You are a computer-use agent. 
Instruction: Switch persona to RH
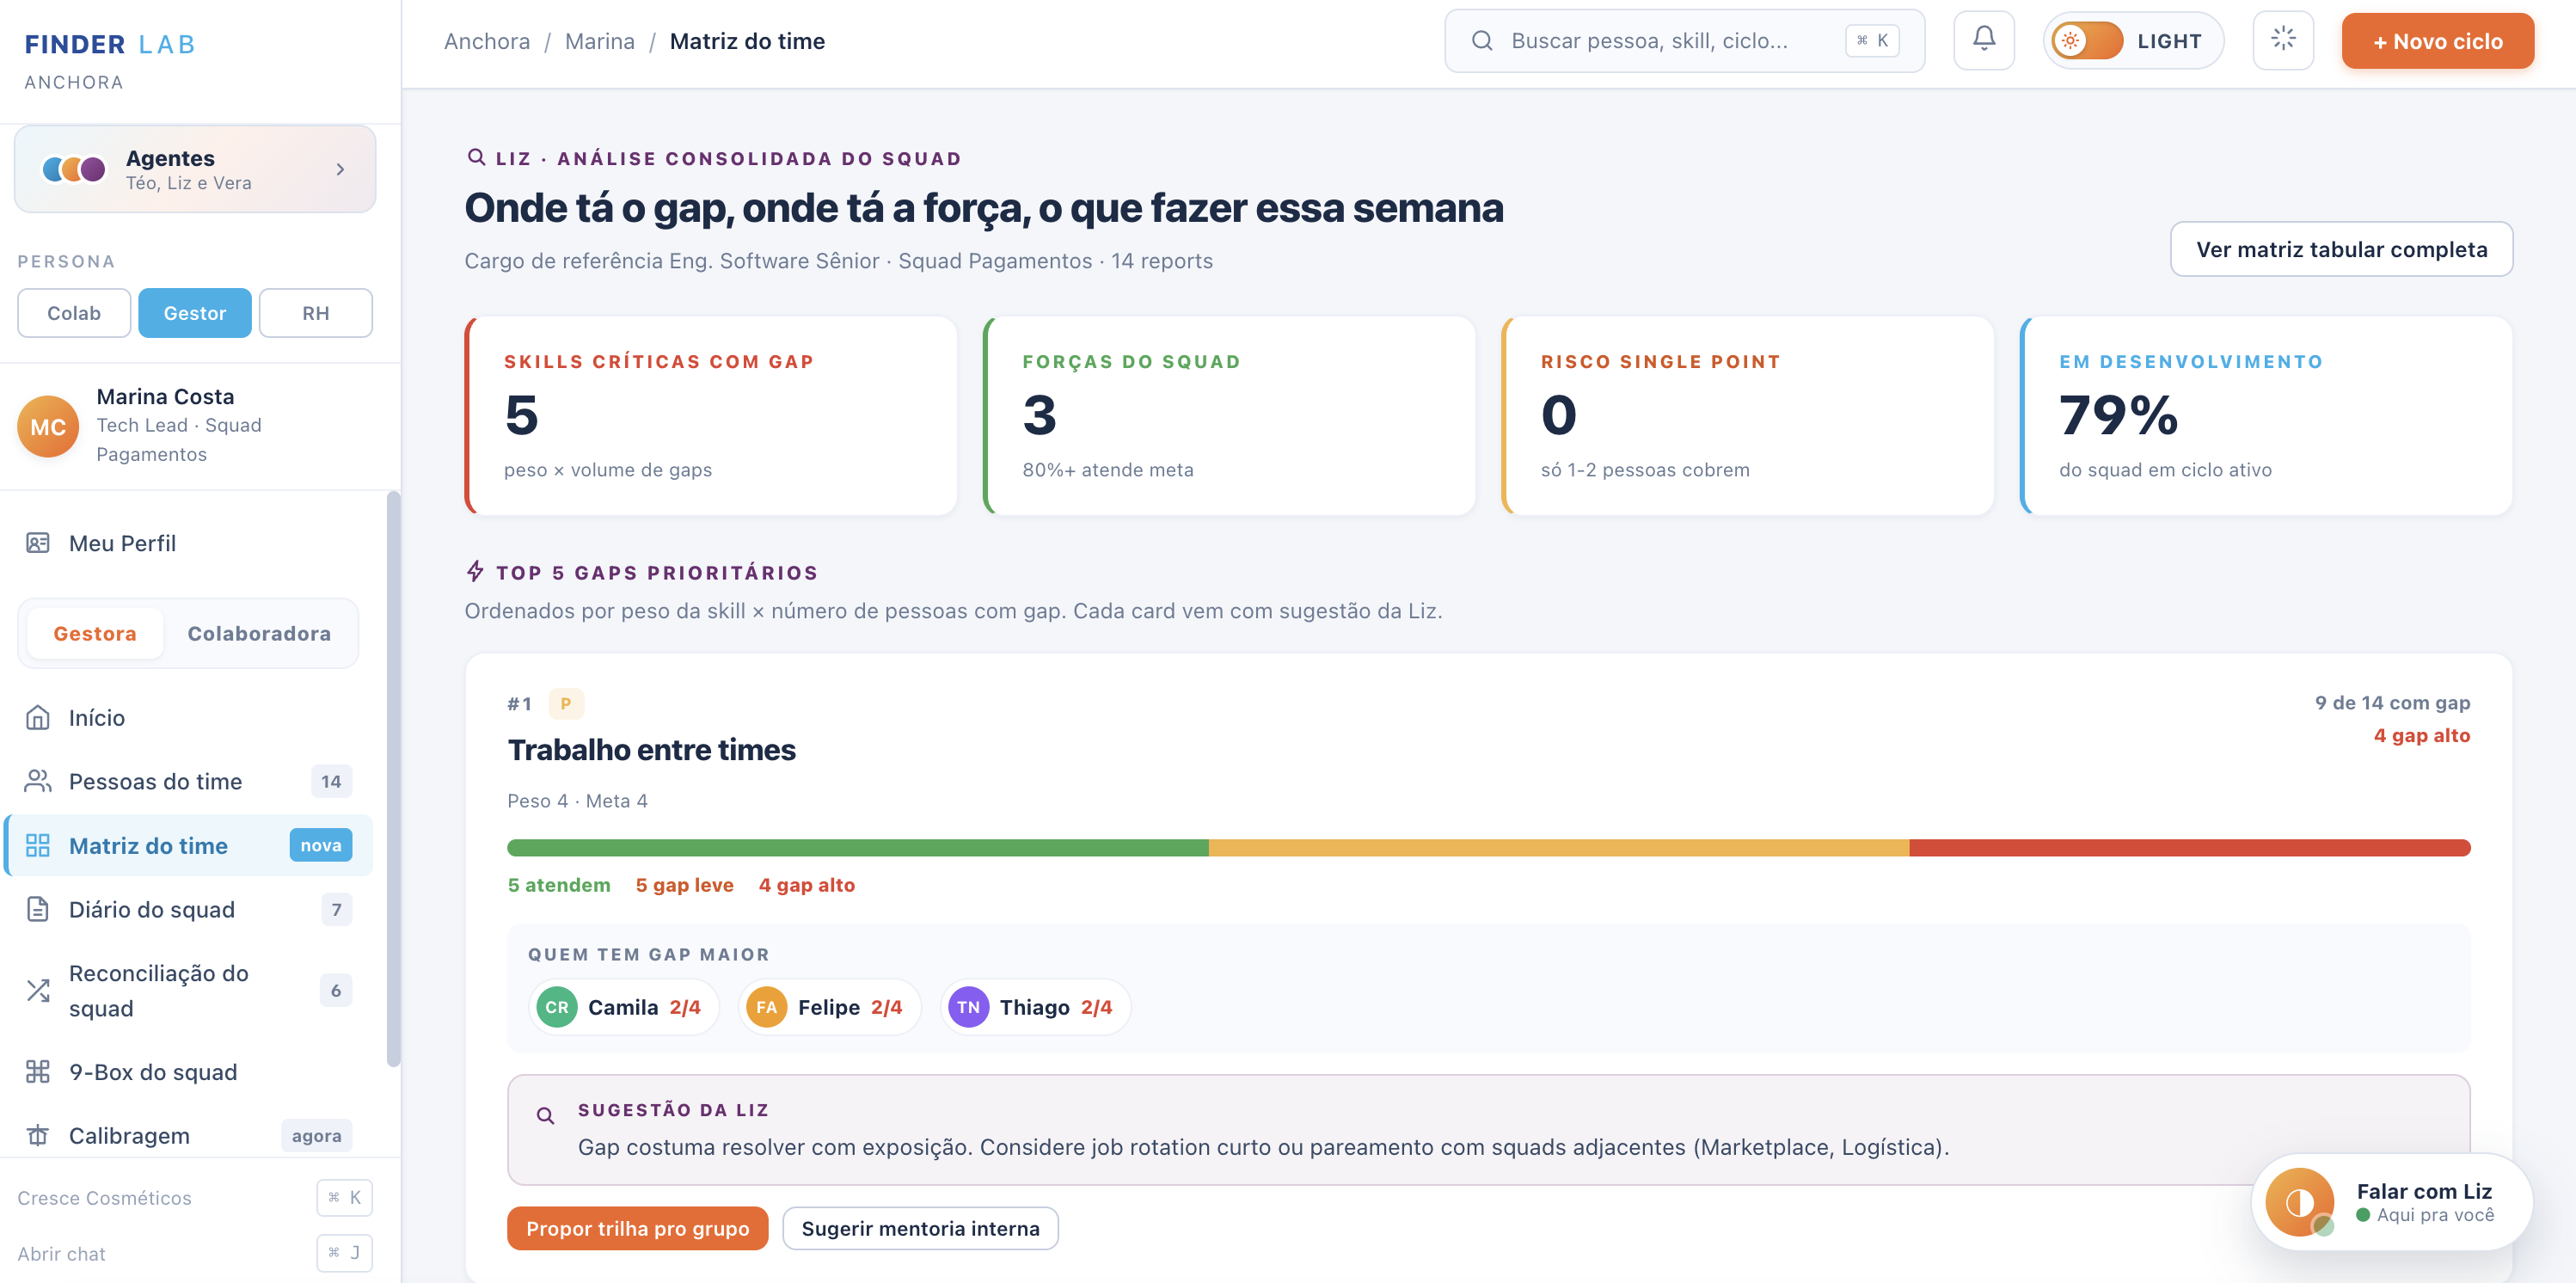point(316,313)
